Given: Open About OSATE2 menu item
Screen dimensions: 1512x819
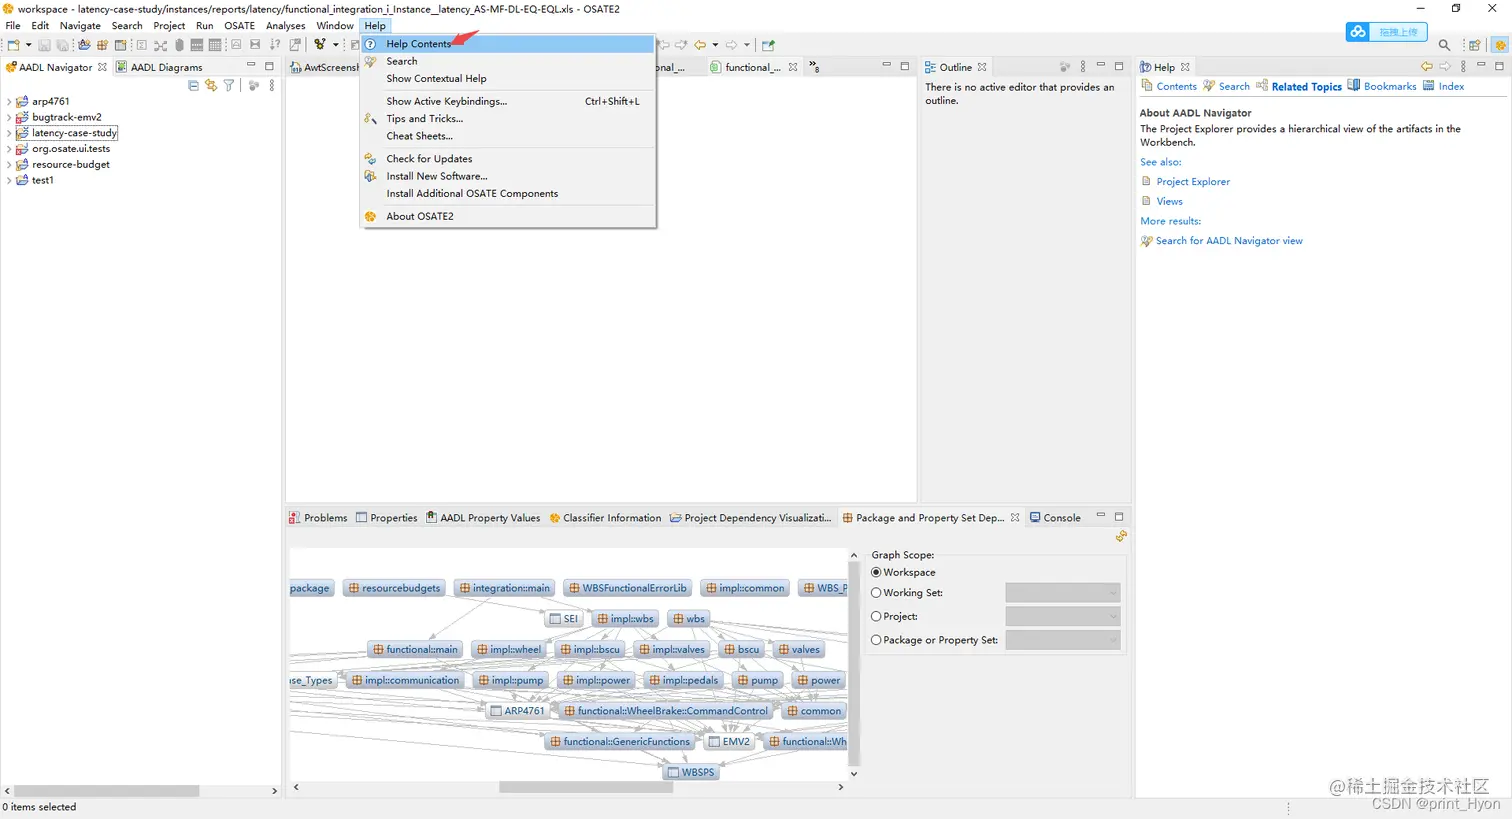Looking at the screenshot, I should tap(508, 216).
